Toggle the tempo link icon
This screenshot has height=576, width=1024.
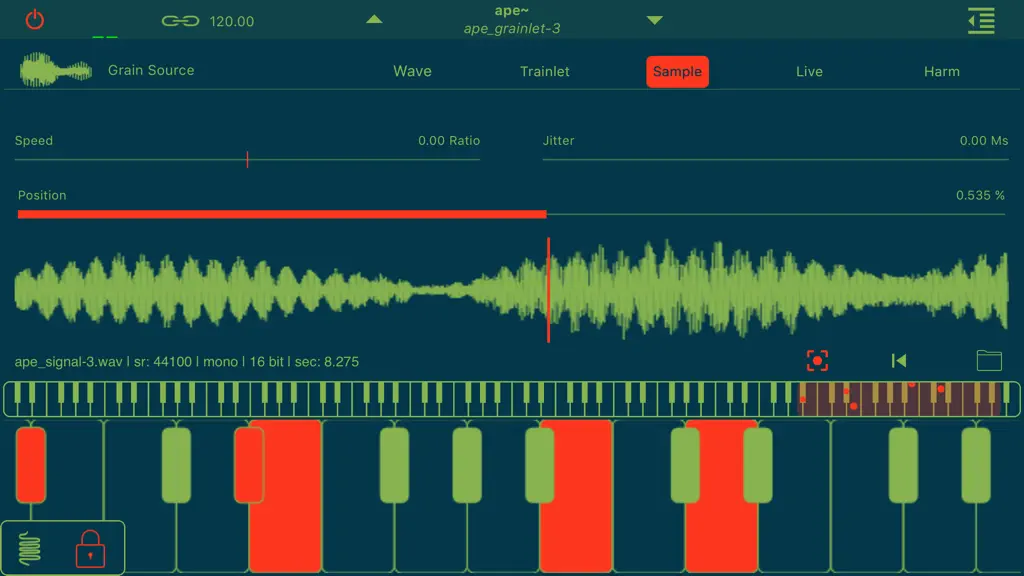180,22
